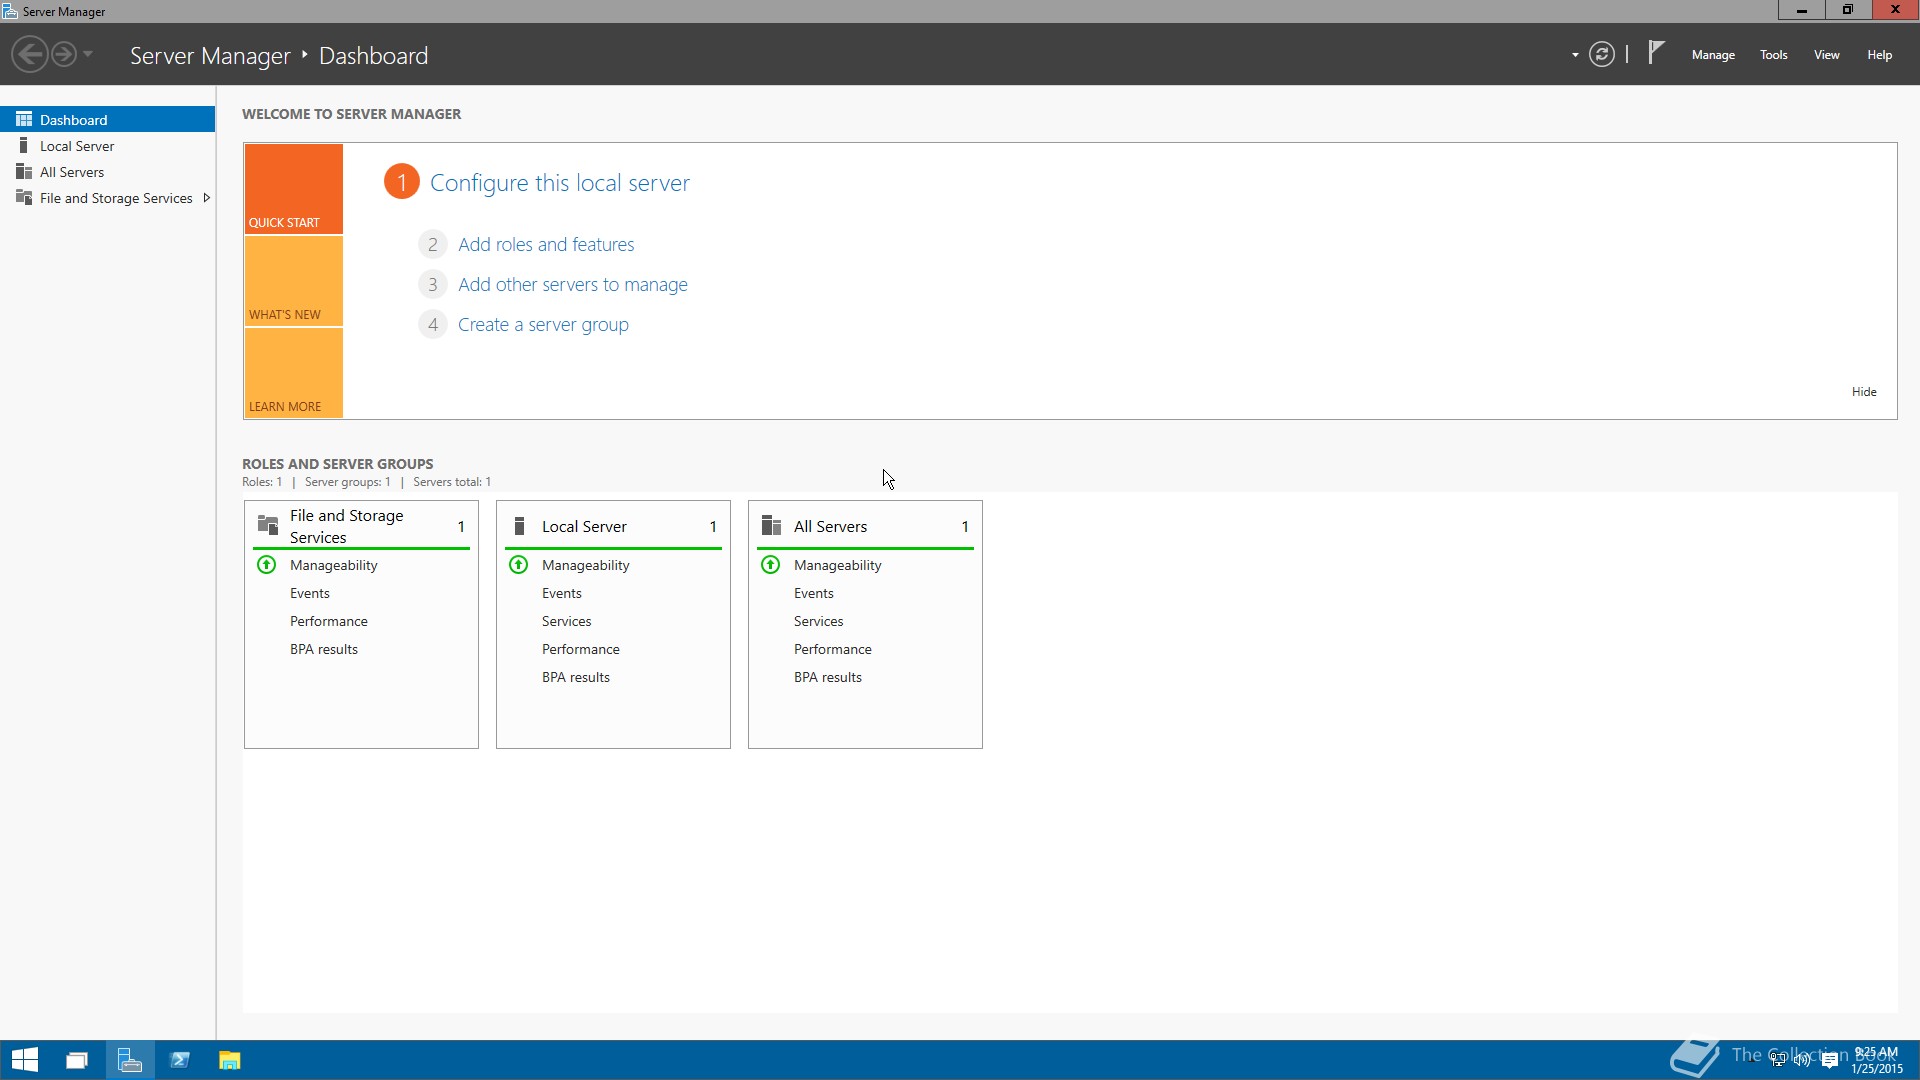Click Create a server group link
Image resolution: width=1920 pixels, height=1080 pixels.
[543, 324]
